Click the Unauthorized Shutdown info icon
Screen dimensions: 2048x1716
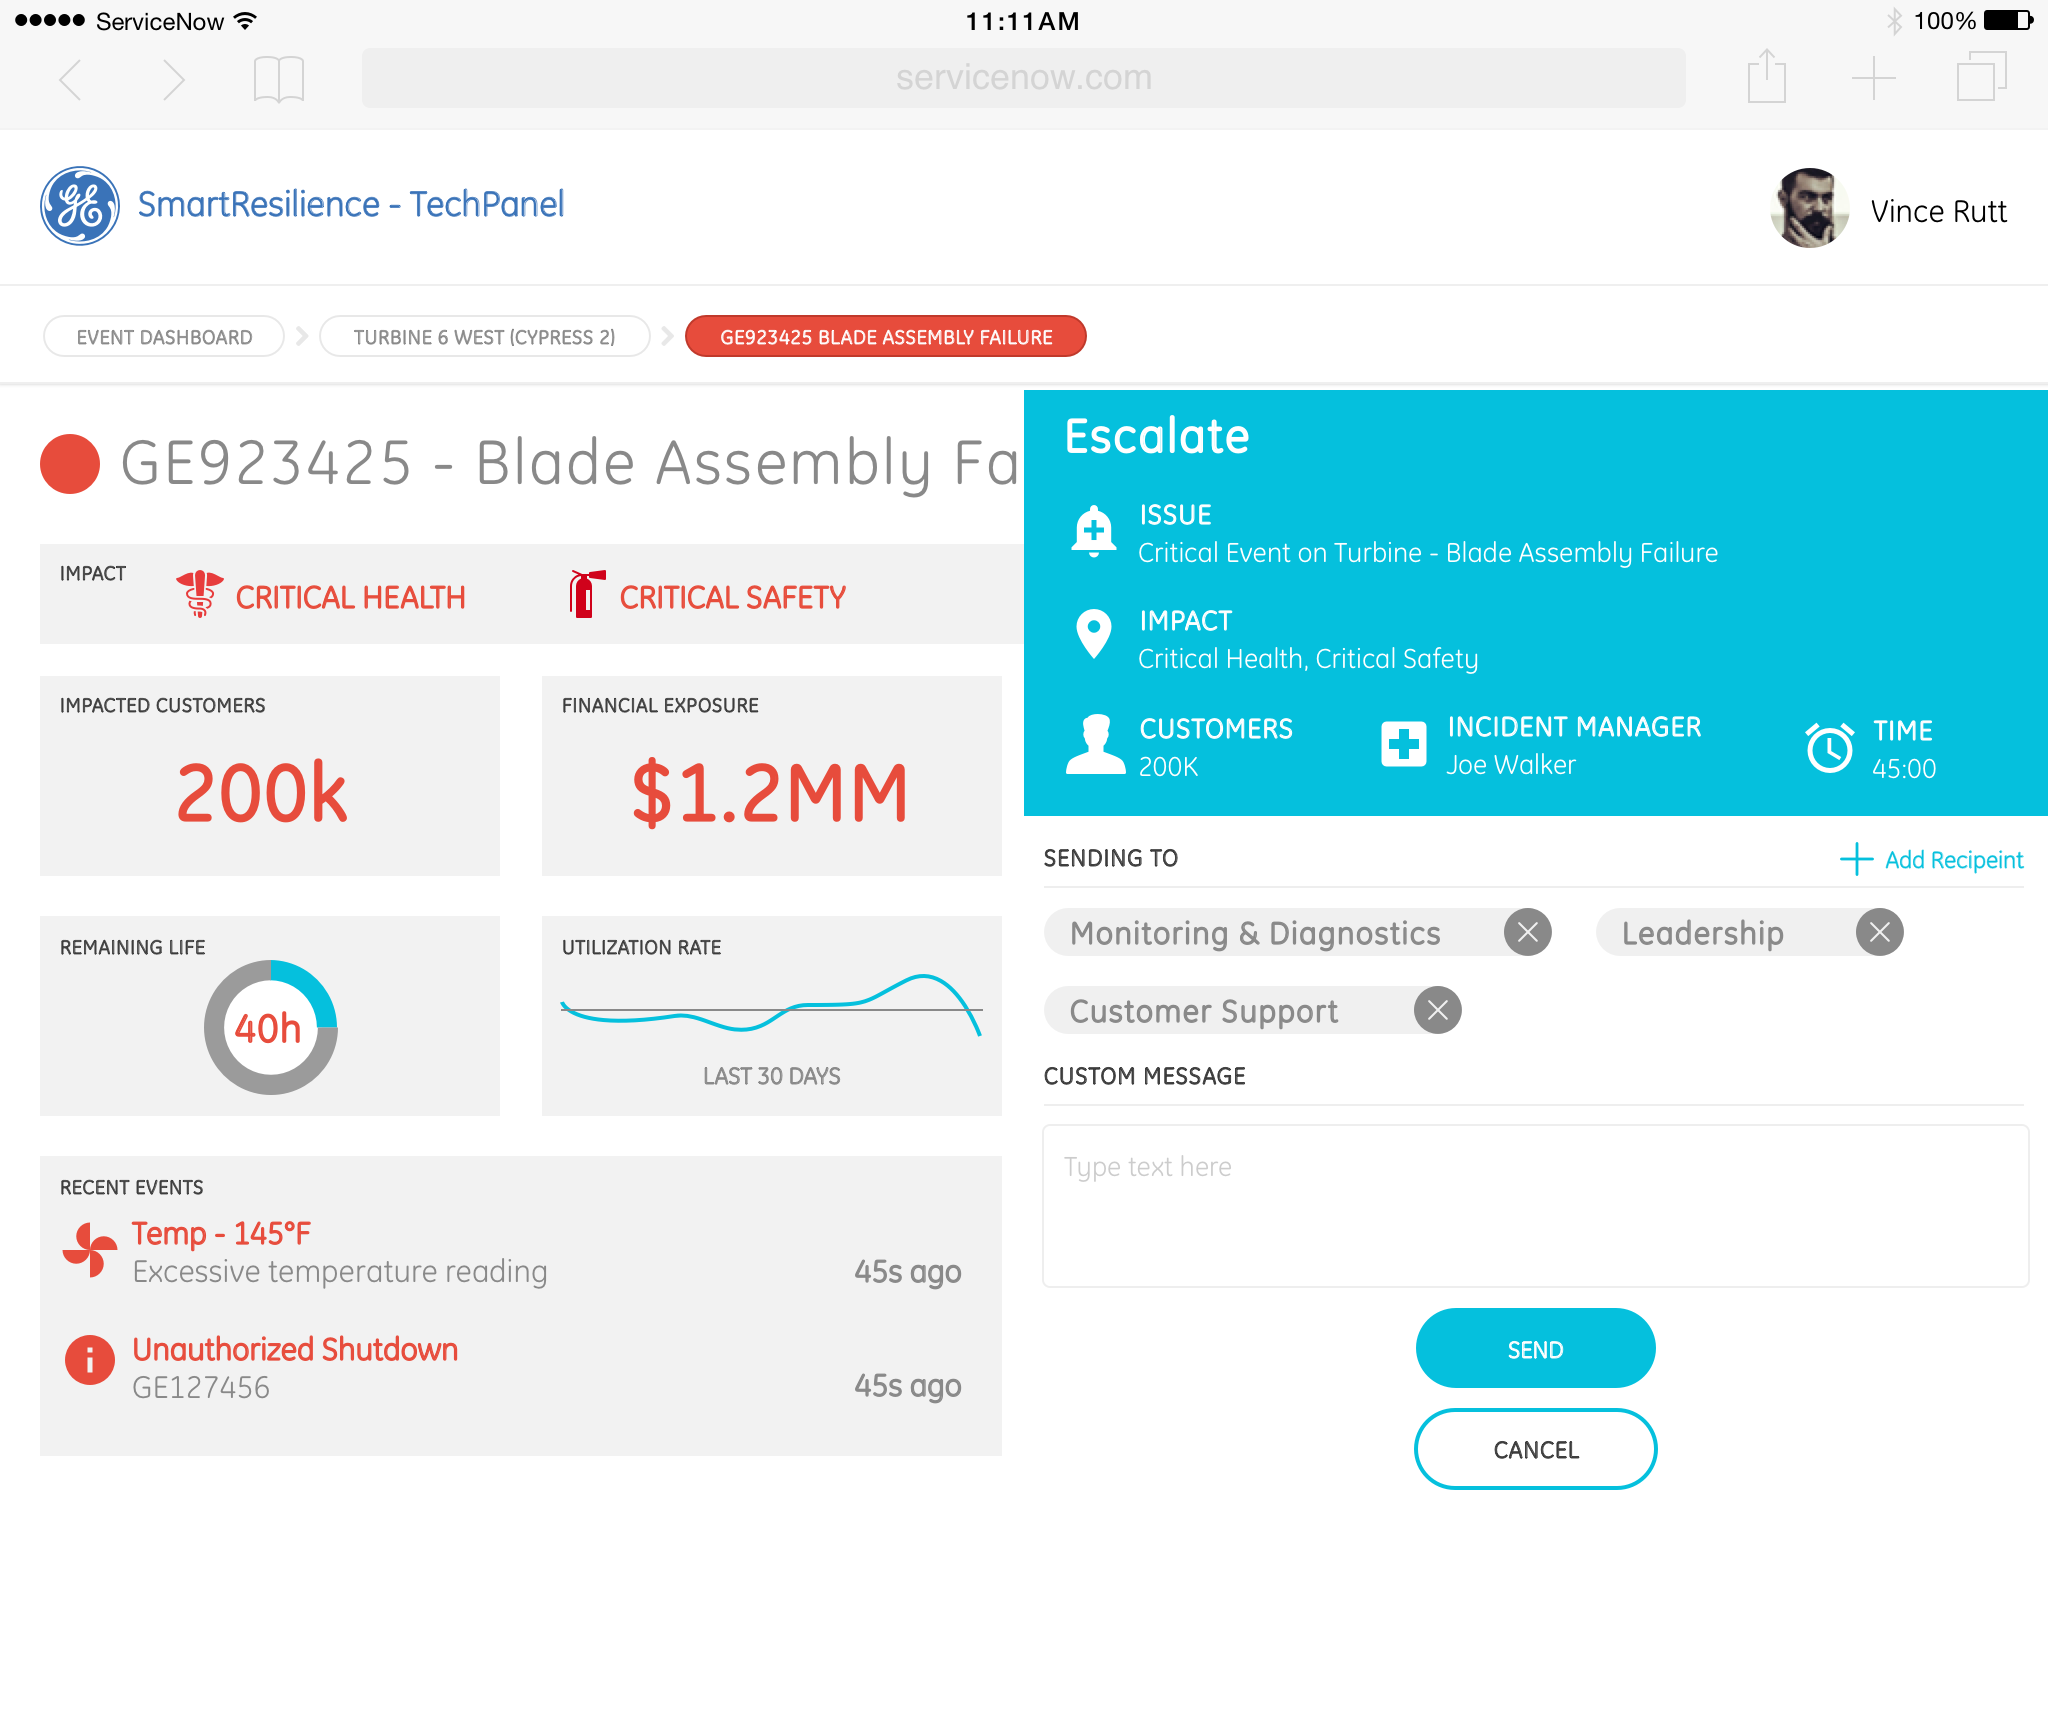coord(90,1360)
